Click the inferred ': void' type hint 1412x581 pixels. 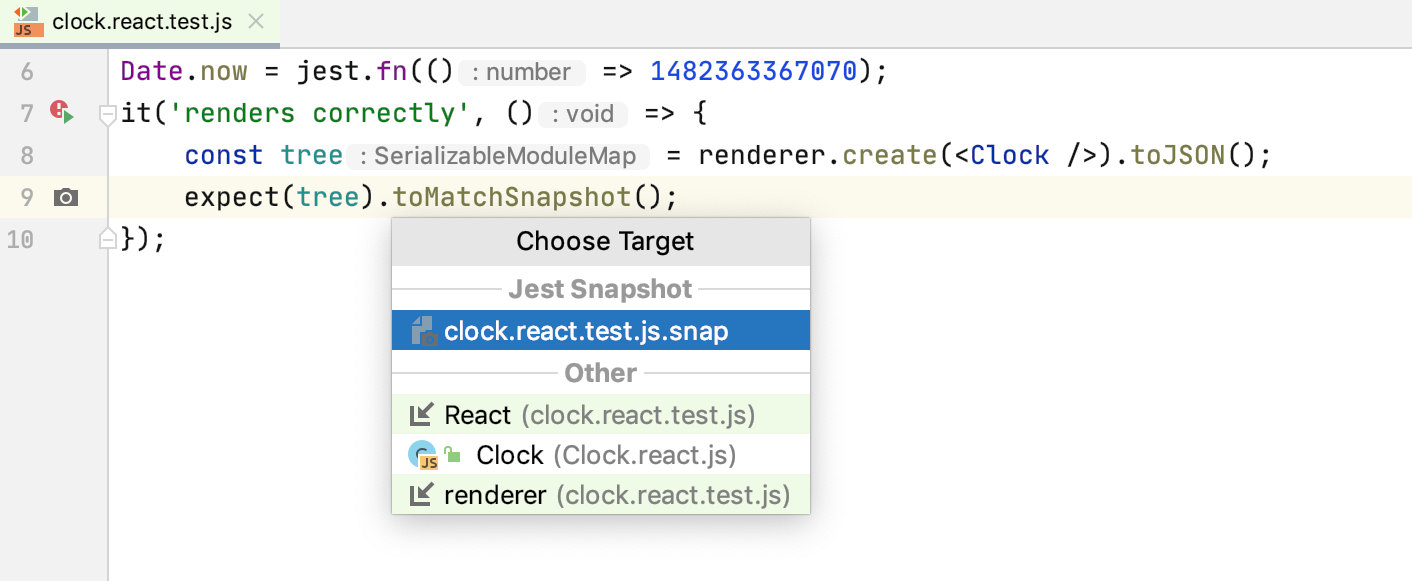(583, 114)
